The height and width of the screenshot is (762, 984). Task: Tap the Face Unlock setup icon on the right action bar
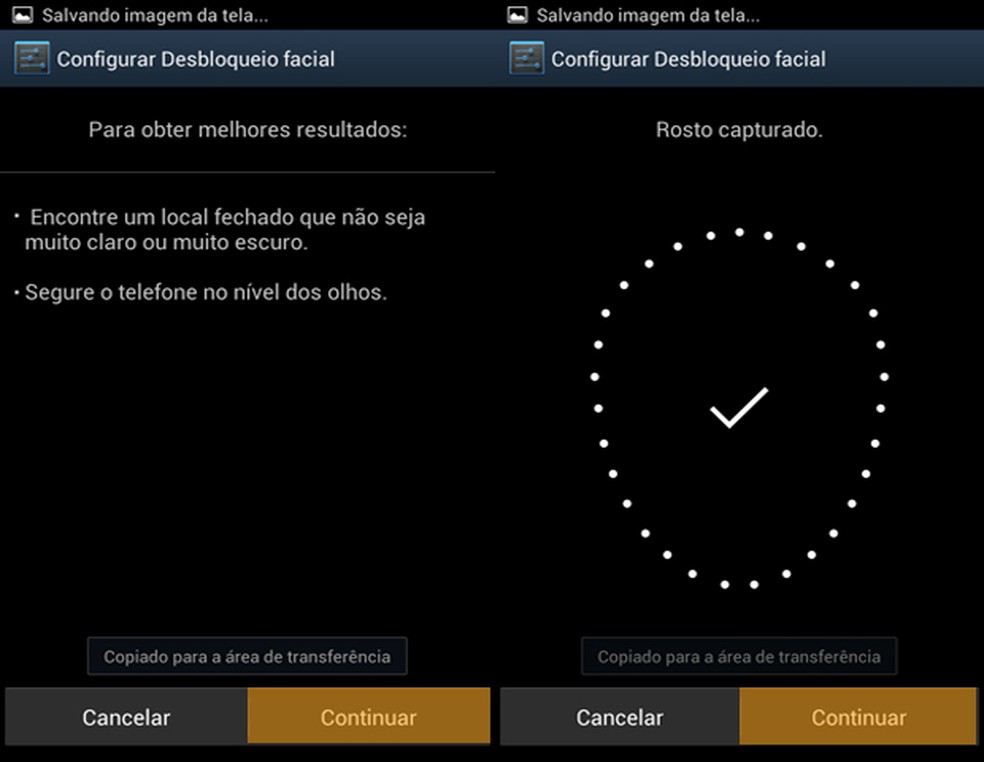click(525, 57)
